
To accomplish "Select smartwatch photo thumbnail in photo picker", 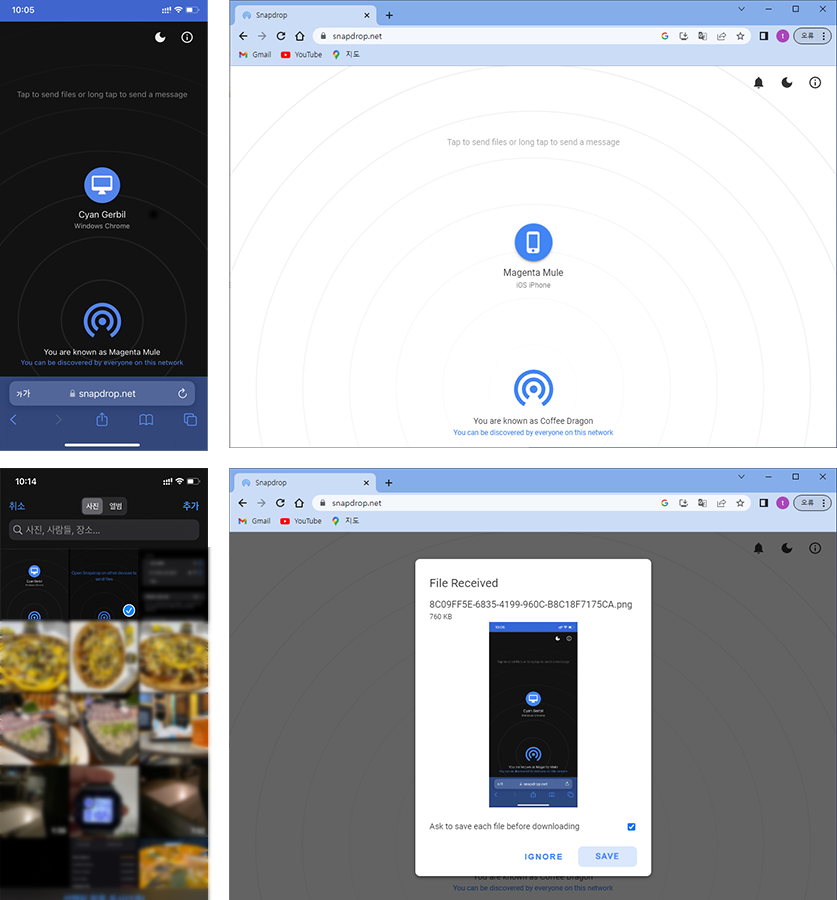I will 104,802.
